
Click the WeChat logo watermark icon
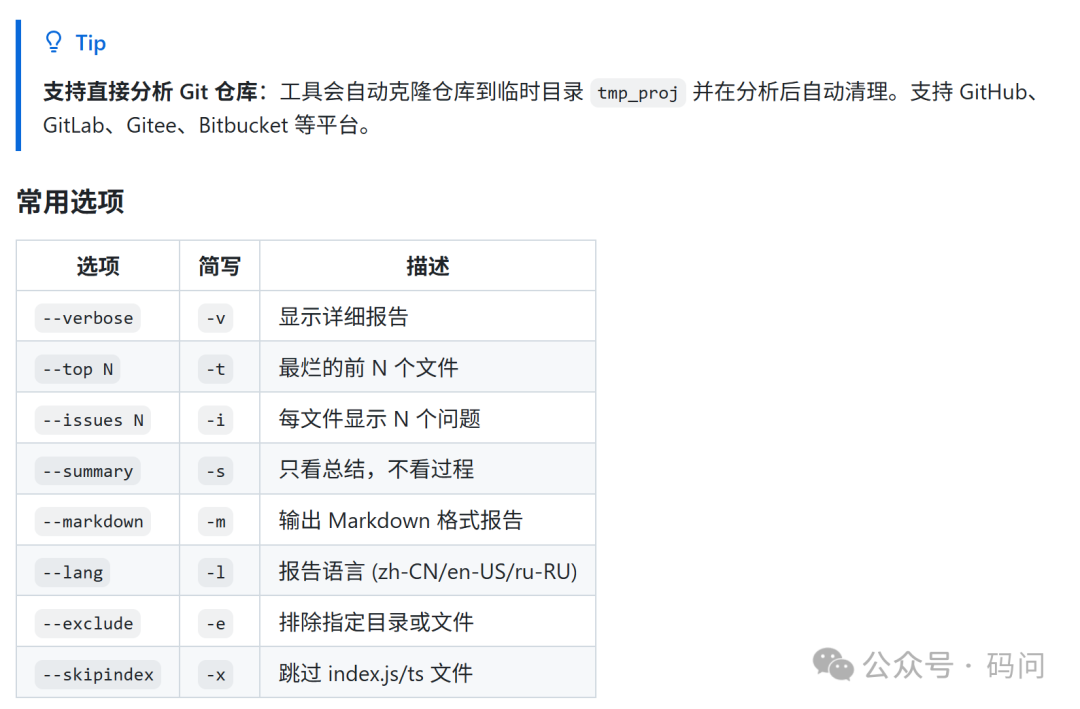tap(833, 664)
